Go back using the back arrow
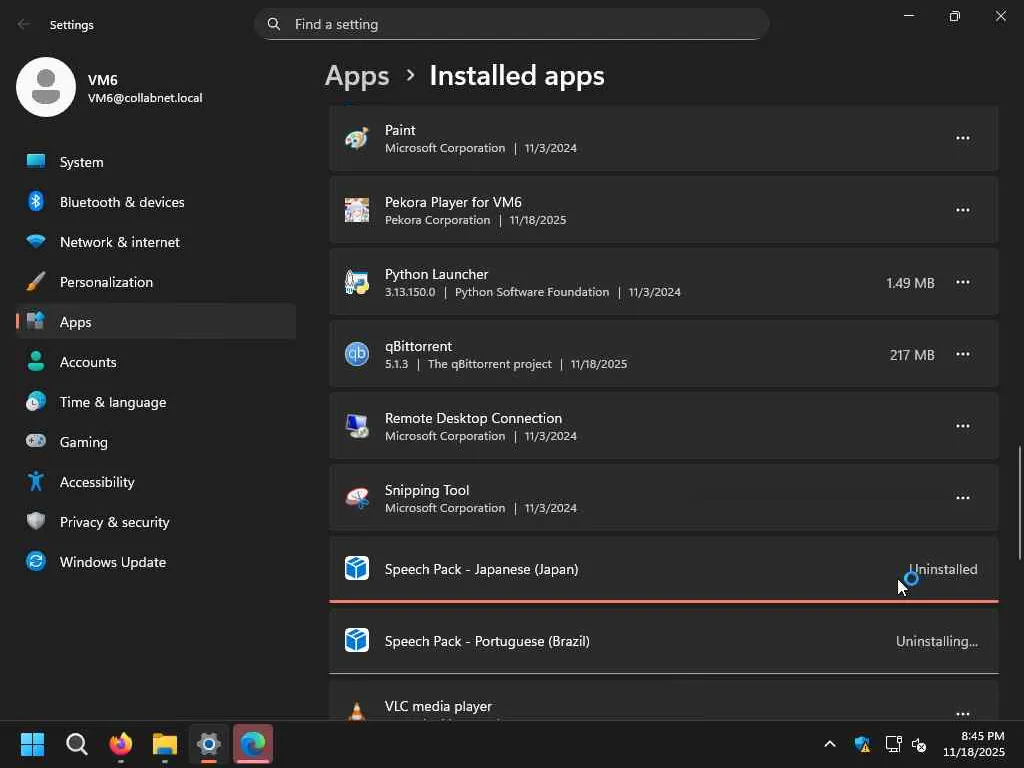 point(24,24)
